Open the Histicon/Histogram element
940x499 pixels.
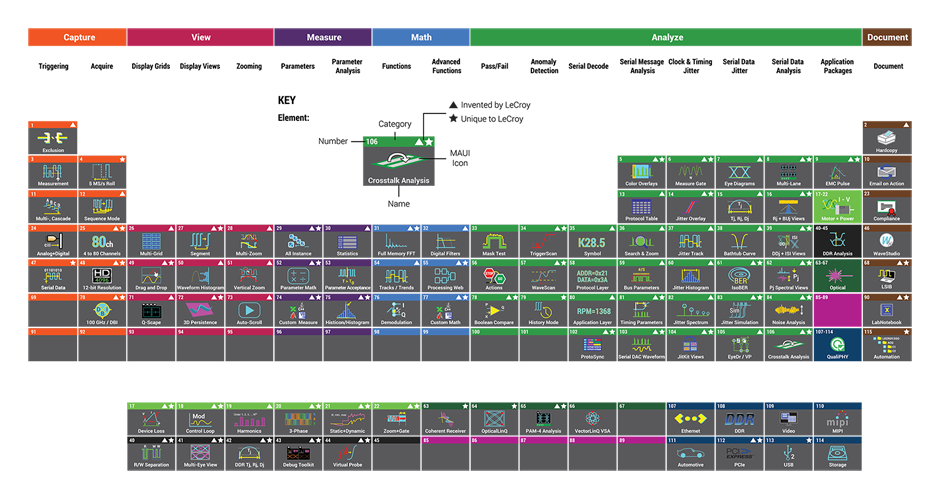(347, 310)
